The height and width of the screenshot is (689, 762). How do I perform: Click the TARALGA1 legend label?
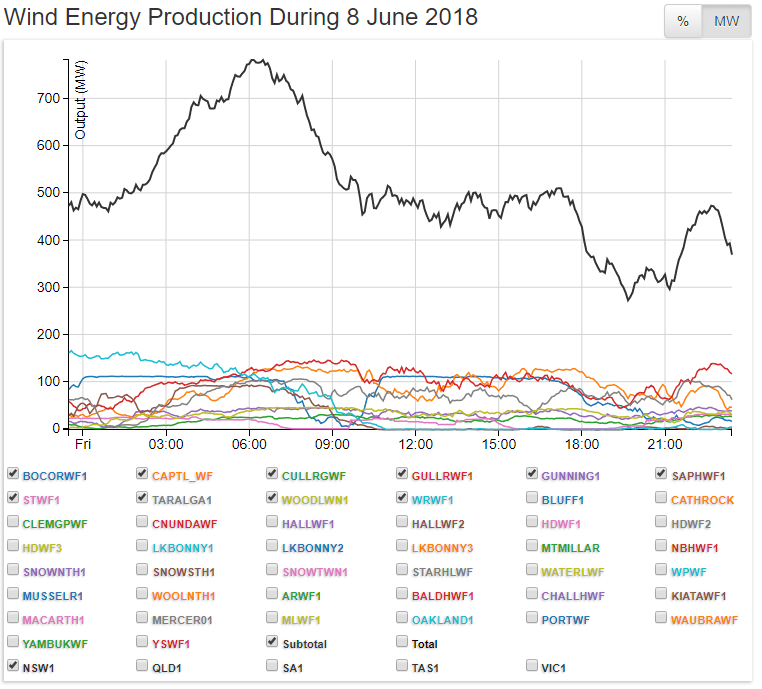(181, 498)
